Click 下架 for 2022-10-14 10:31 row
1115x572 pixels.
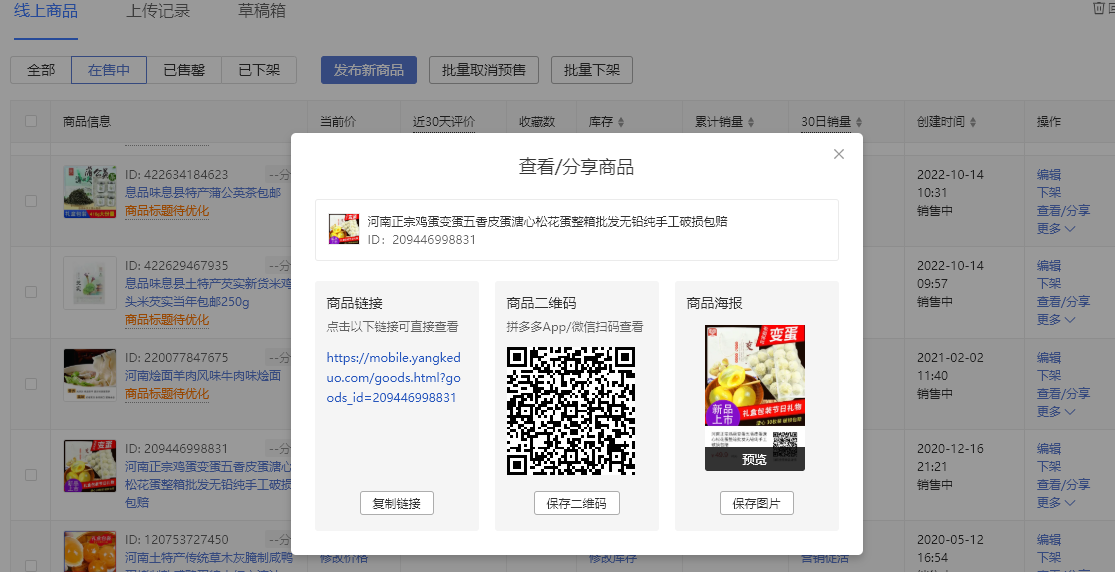point(1049,192)
